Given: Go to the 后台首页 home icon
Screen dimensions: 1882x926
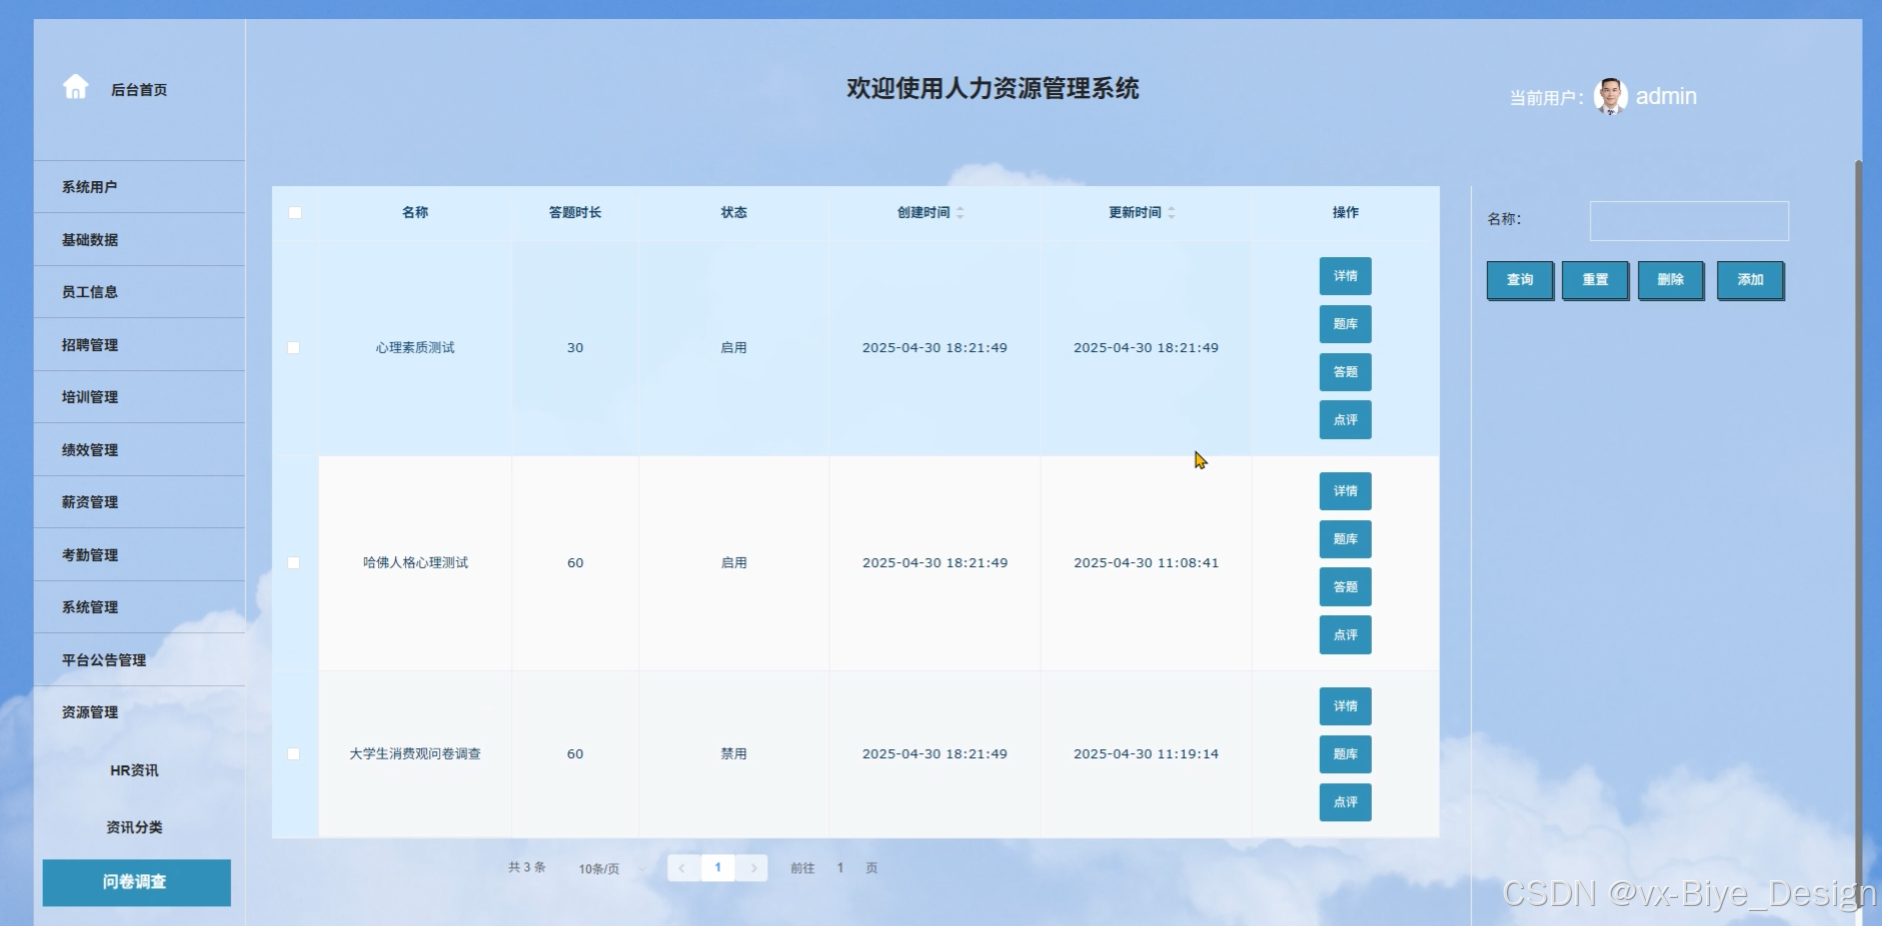Looking at the screenshot, I should (x=76, y=87).
